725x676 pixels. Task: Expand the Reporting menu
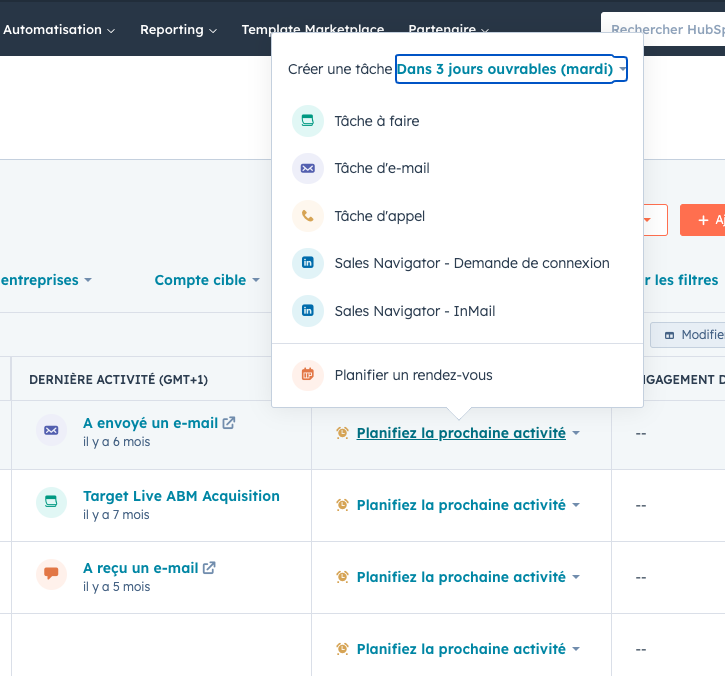tap(178, 30)
